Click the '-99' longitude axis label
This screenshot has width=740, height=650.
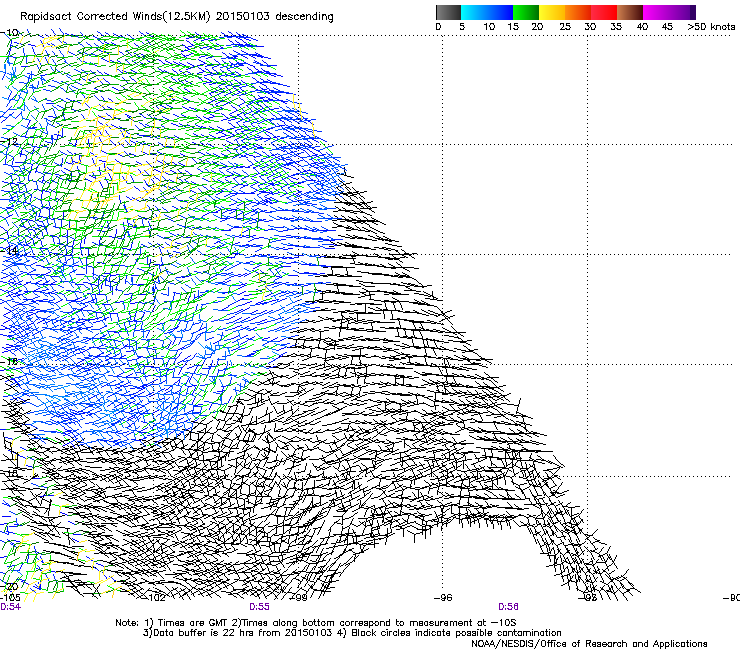click(299, 598)
